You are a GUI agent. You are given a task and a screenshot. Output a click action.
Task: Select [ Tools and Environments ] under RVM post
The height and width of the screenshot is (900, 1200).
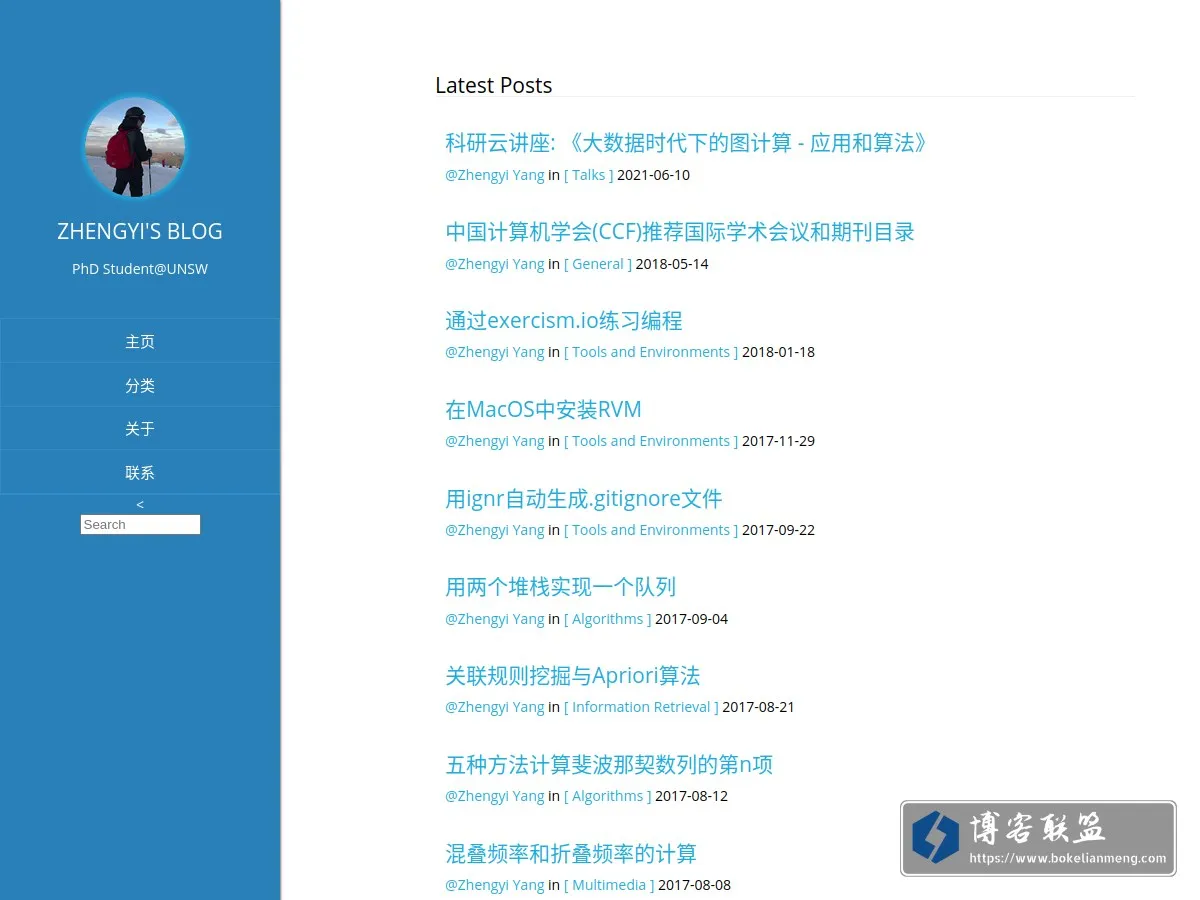(x=651, y=441)
